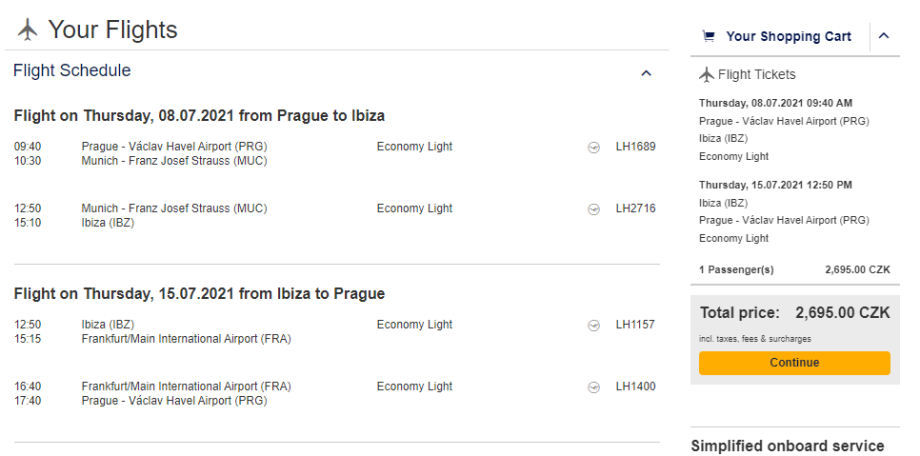Image resolution: width=920 pixels, height=456 pixels.
Task: Click the Lufthansa logo beside LH2716
Action: point(593,209)
